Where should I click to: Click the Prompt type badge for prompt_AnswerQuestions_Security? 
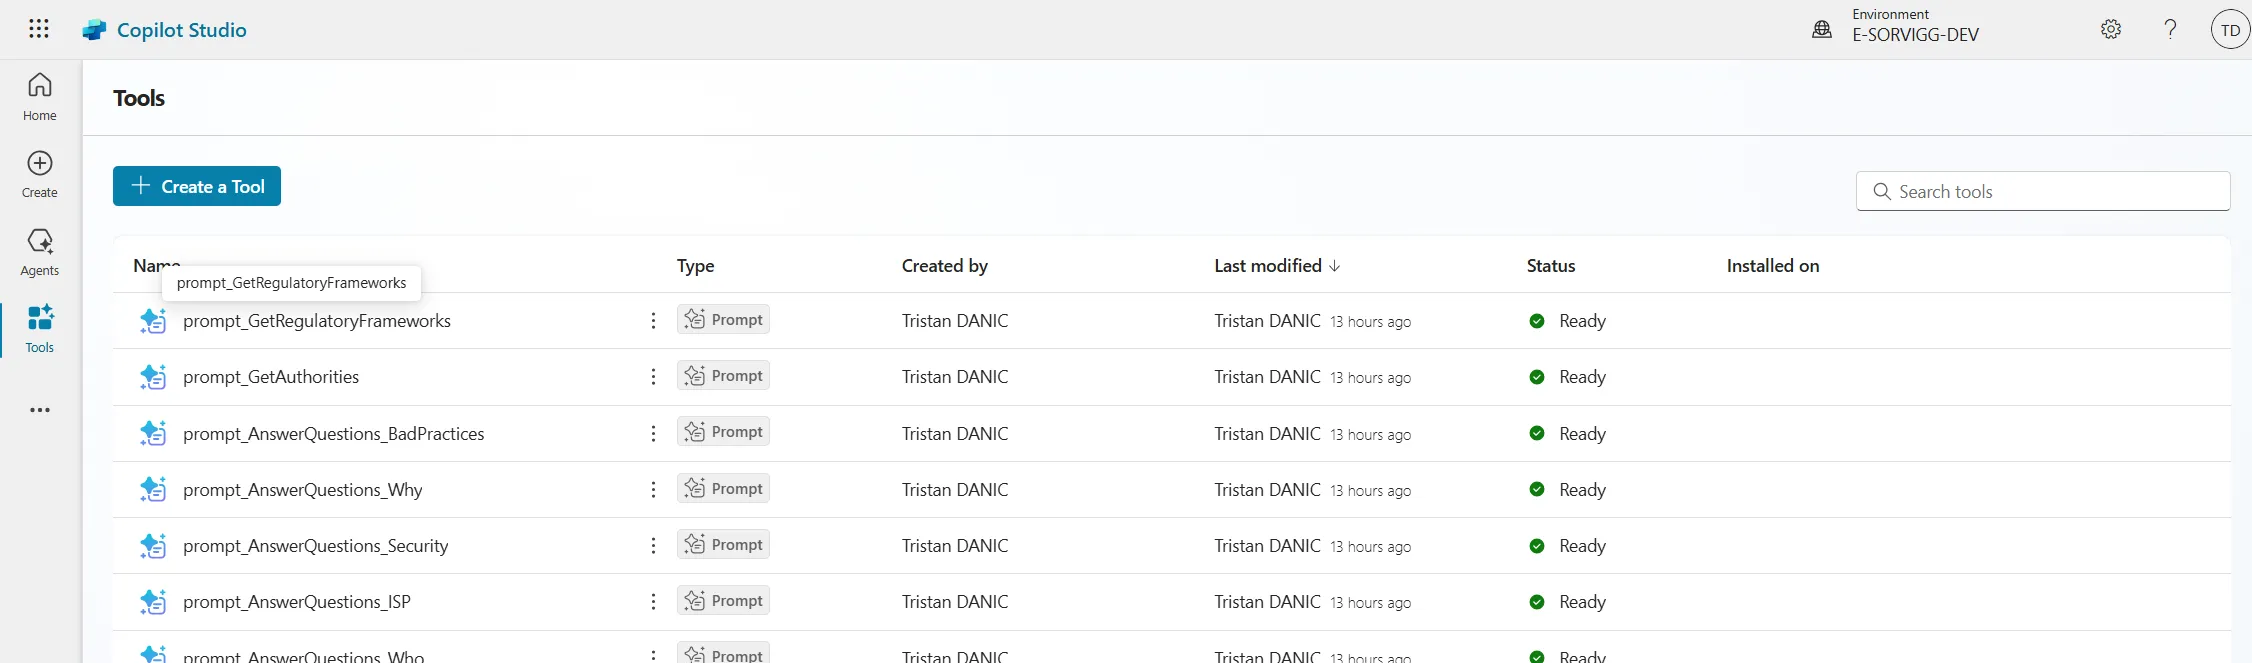723,544
